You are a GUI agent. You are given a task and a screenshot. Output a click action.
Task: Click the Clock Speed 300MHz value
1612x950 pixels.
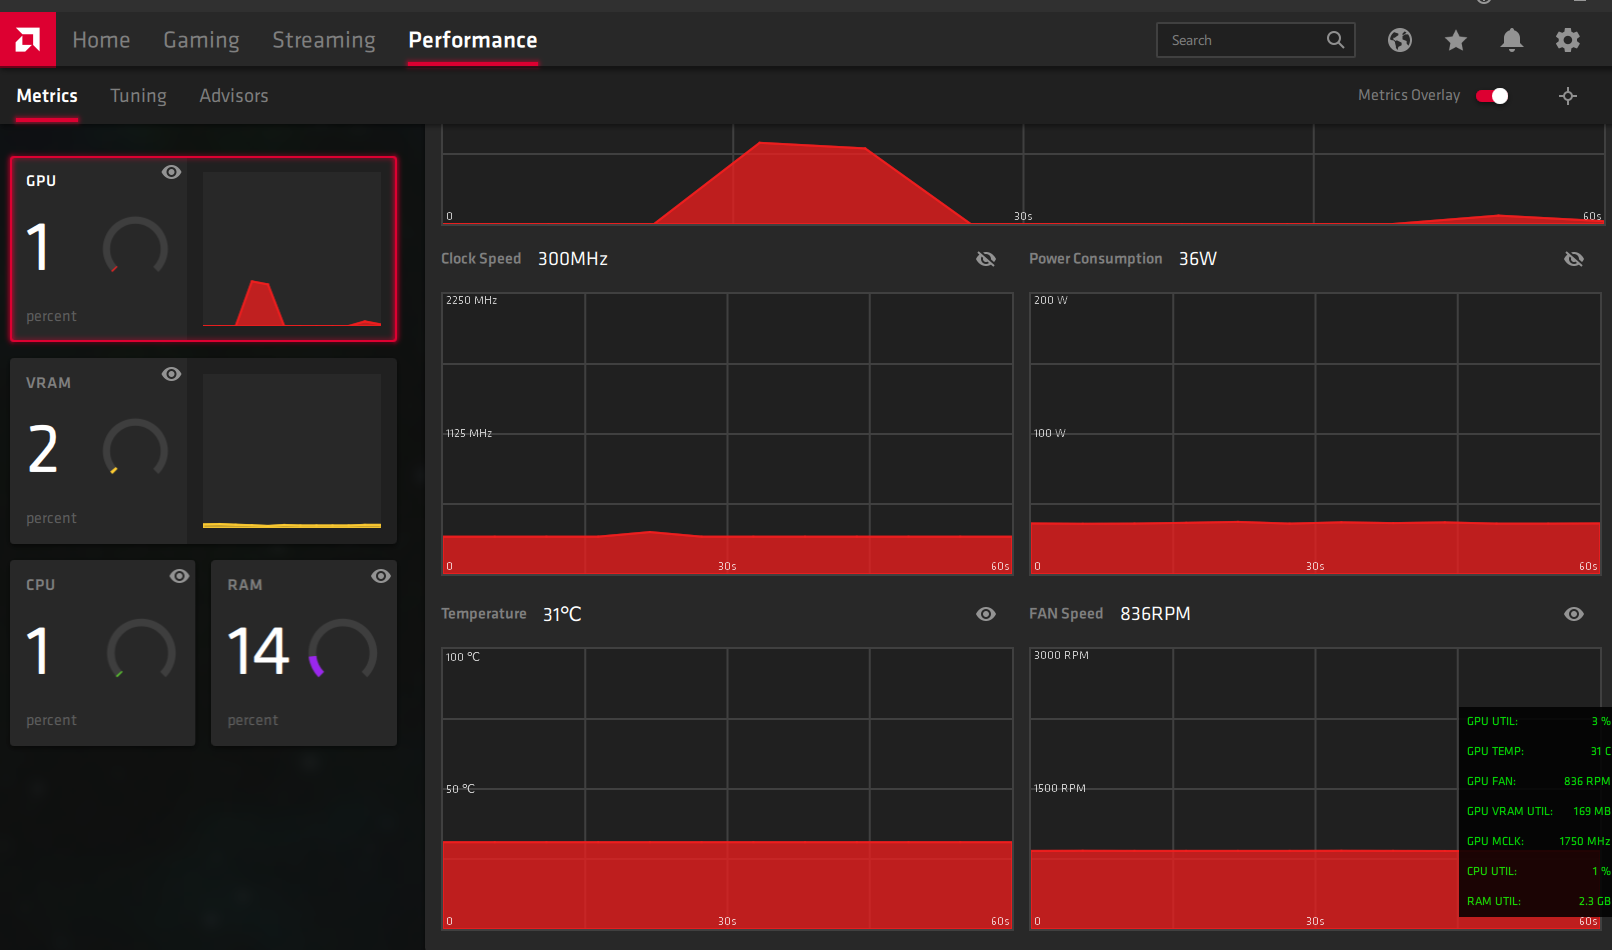pos(573,259)
